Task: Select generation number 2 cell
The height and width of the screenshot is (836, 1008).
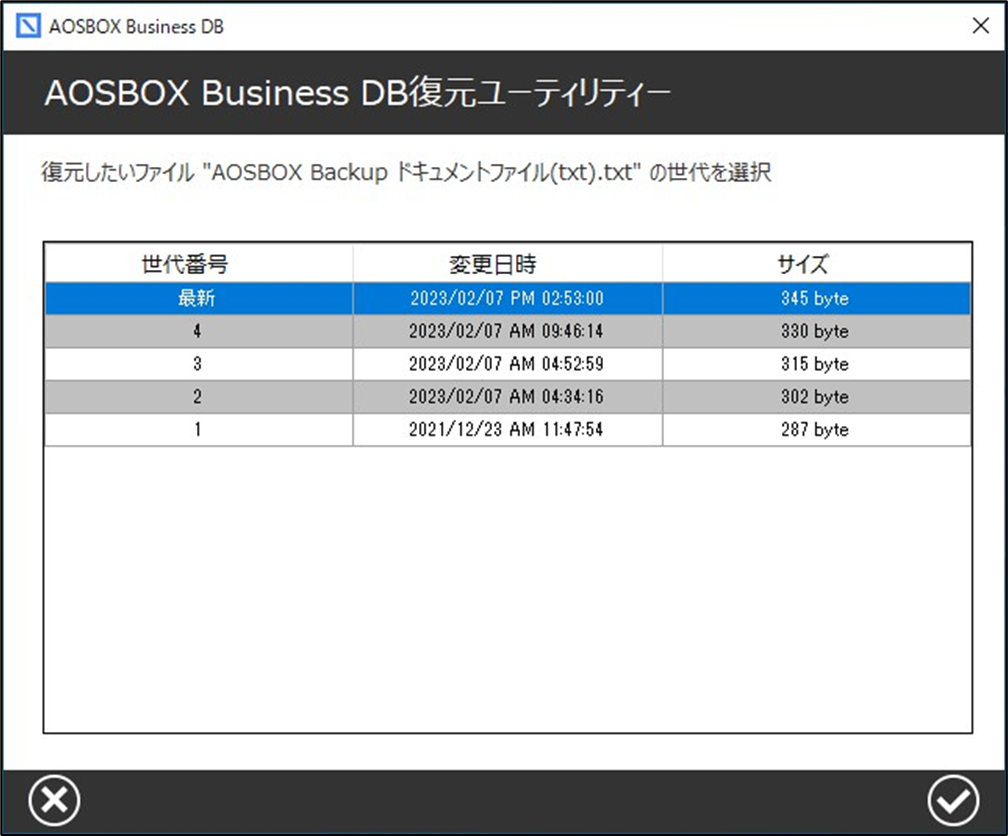Action: [x=199, y=397]
